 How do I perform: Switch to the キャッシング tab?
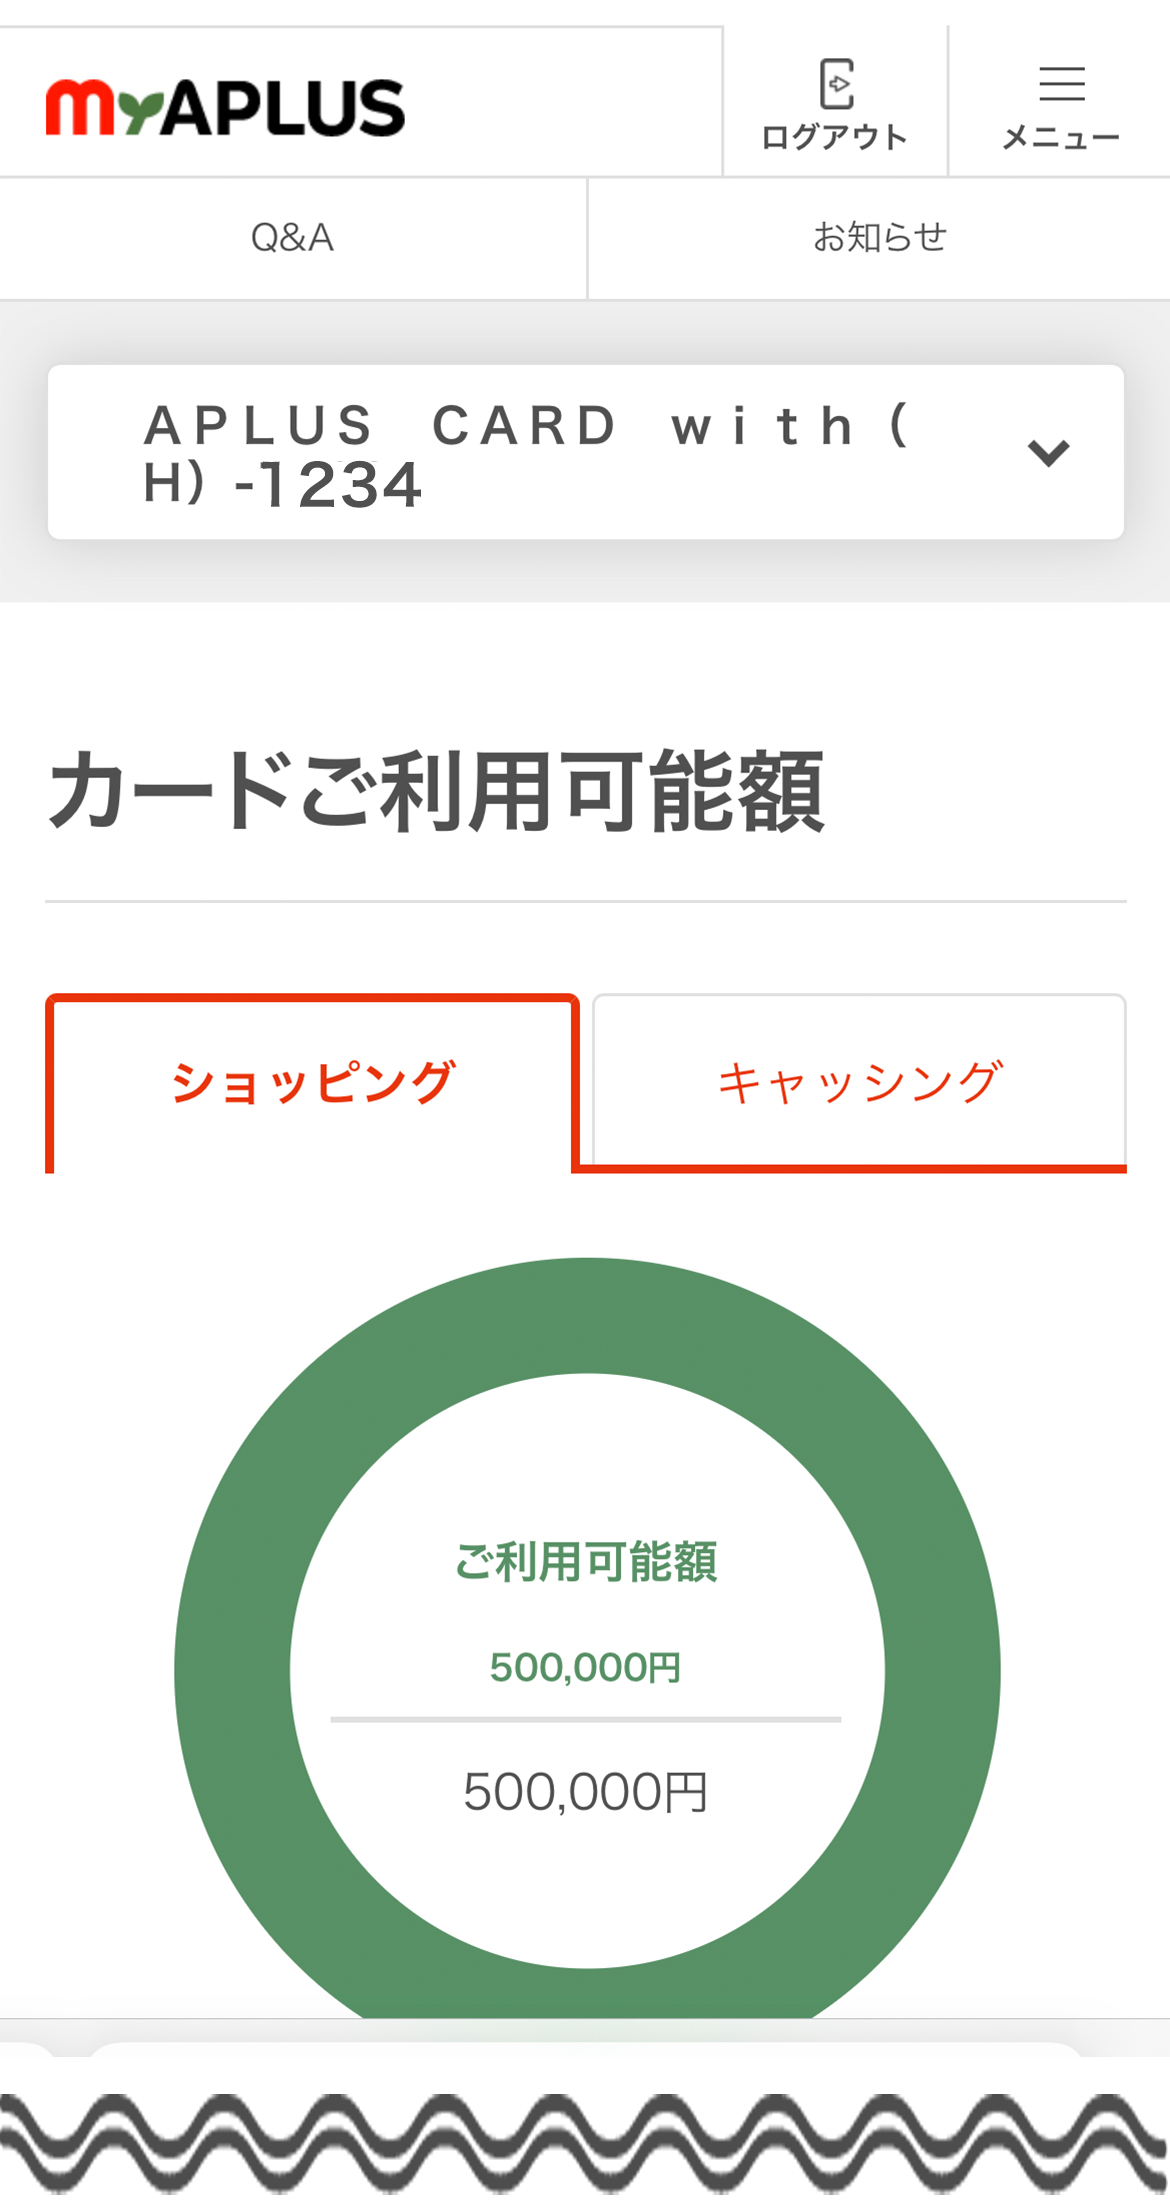[x=859, y=1082]
